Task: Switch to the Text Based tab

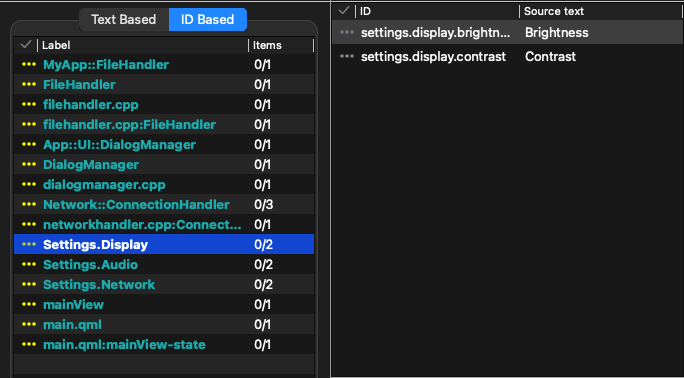Action: (x=124, y=20)
